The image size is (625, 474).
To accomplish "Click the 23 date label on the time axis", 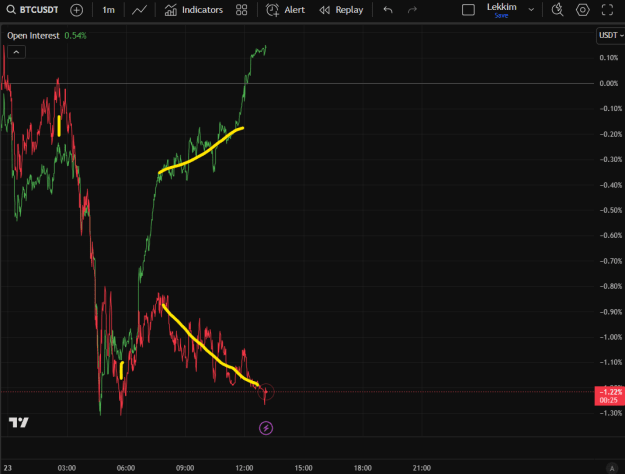I will point(8,468).
